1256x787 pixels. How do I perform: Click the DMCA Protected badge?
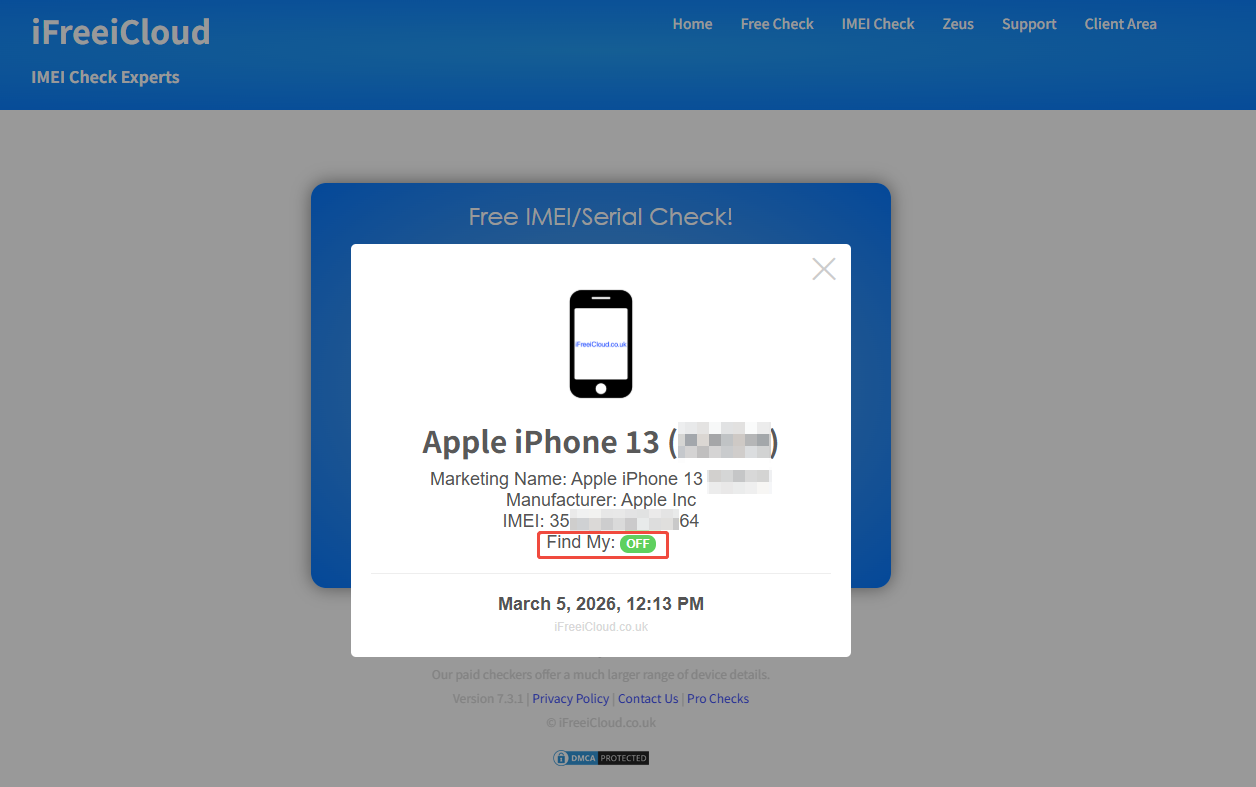(600, 757)
